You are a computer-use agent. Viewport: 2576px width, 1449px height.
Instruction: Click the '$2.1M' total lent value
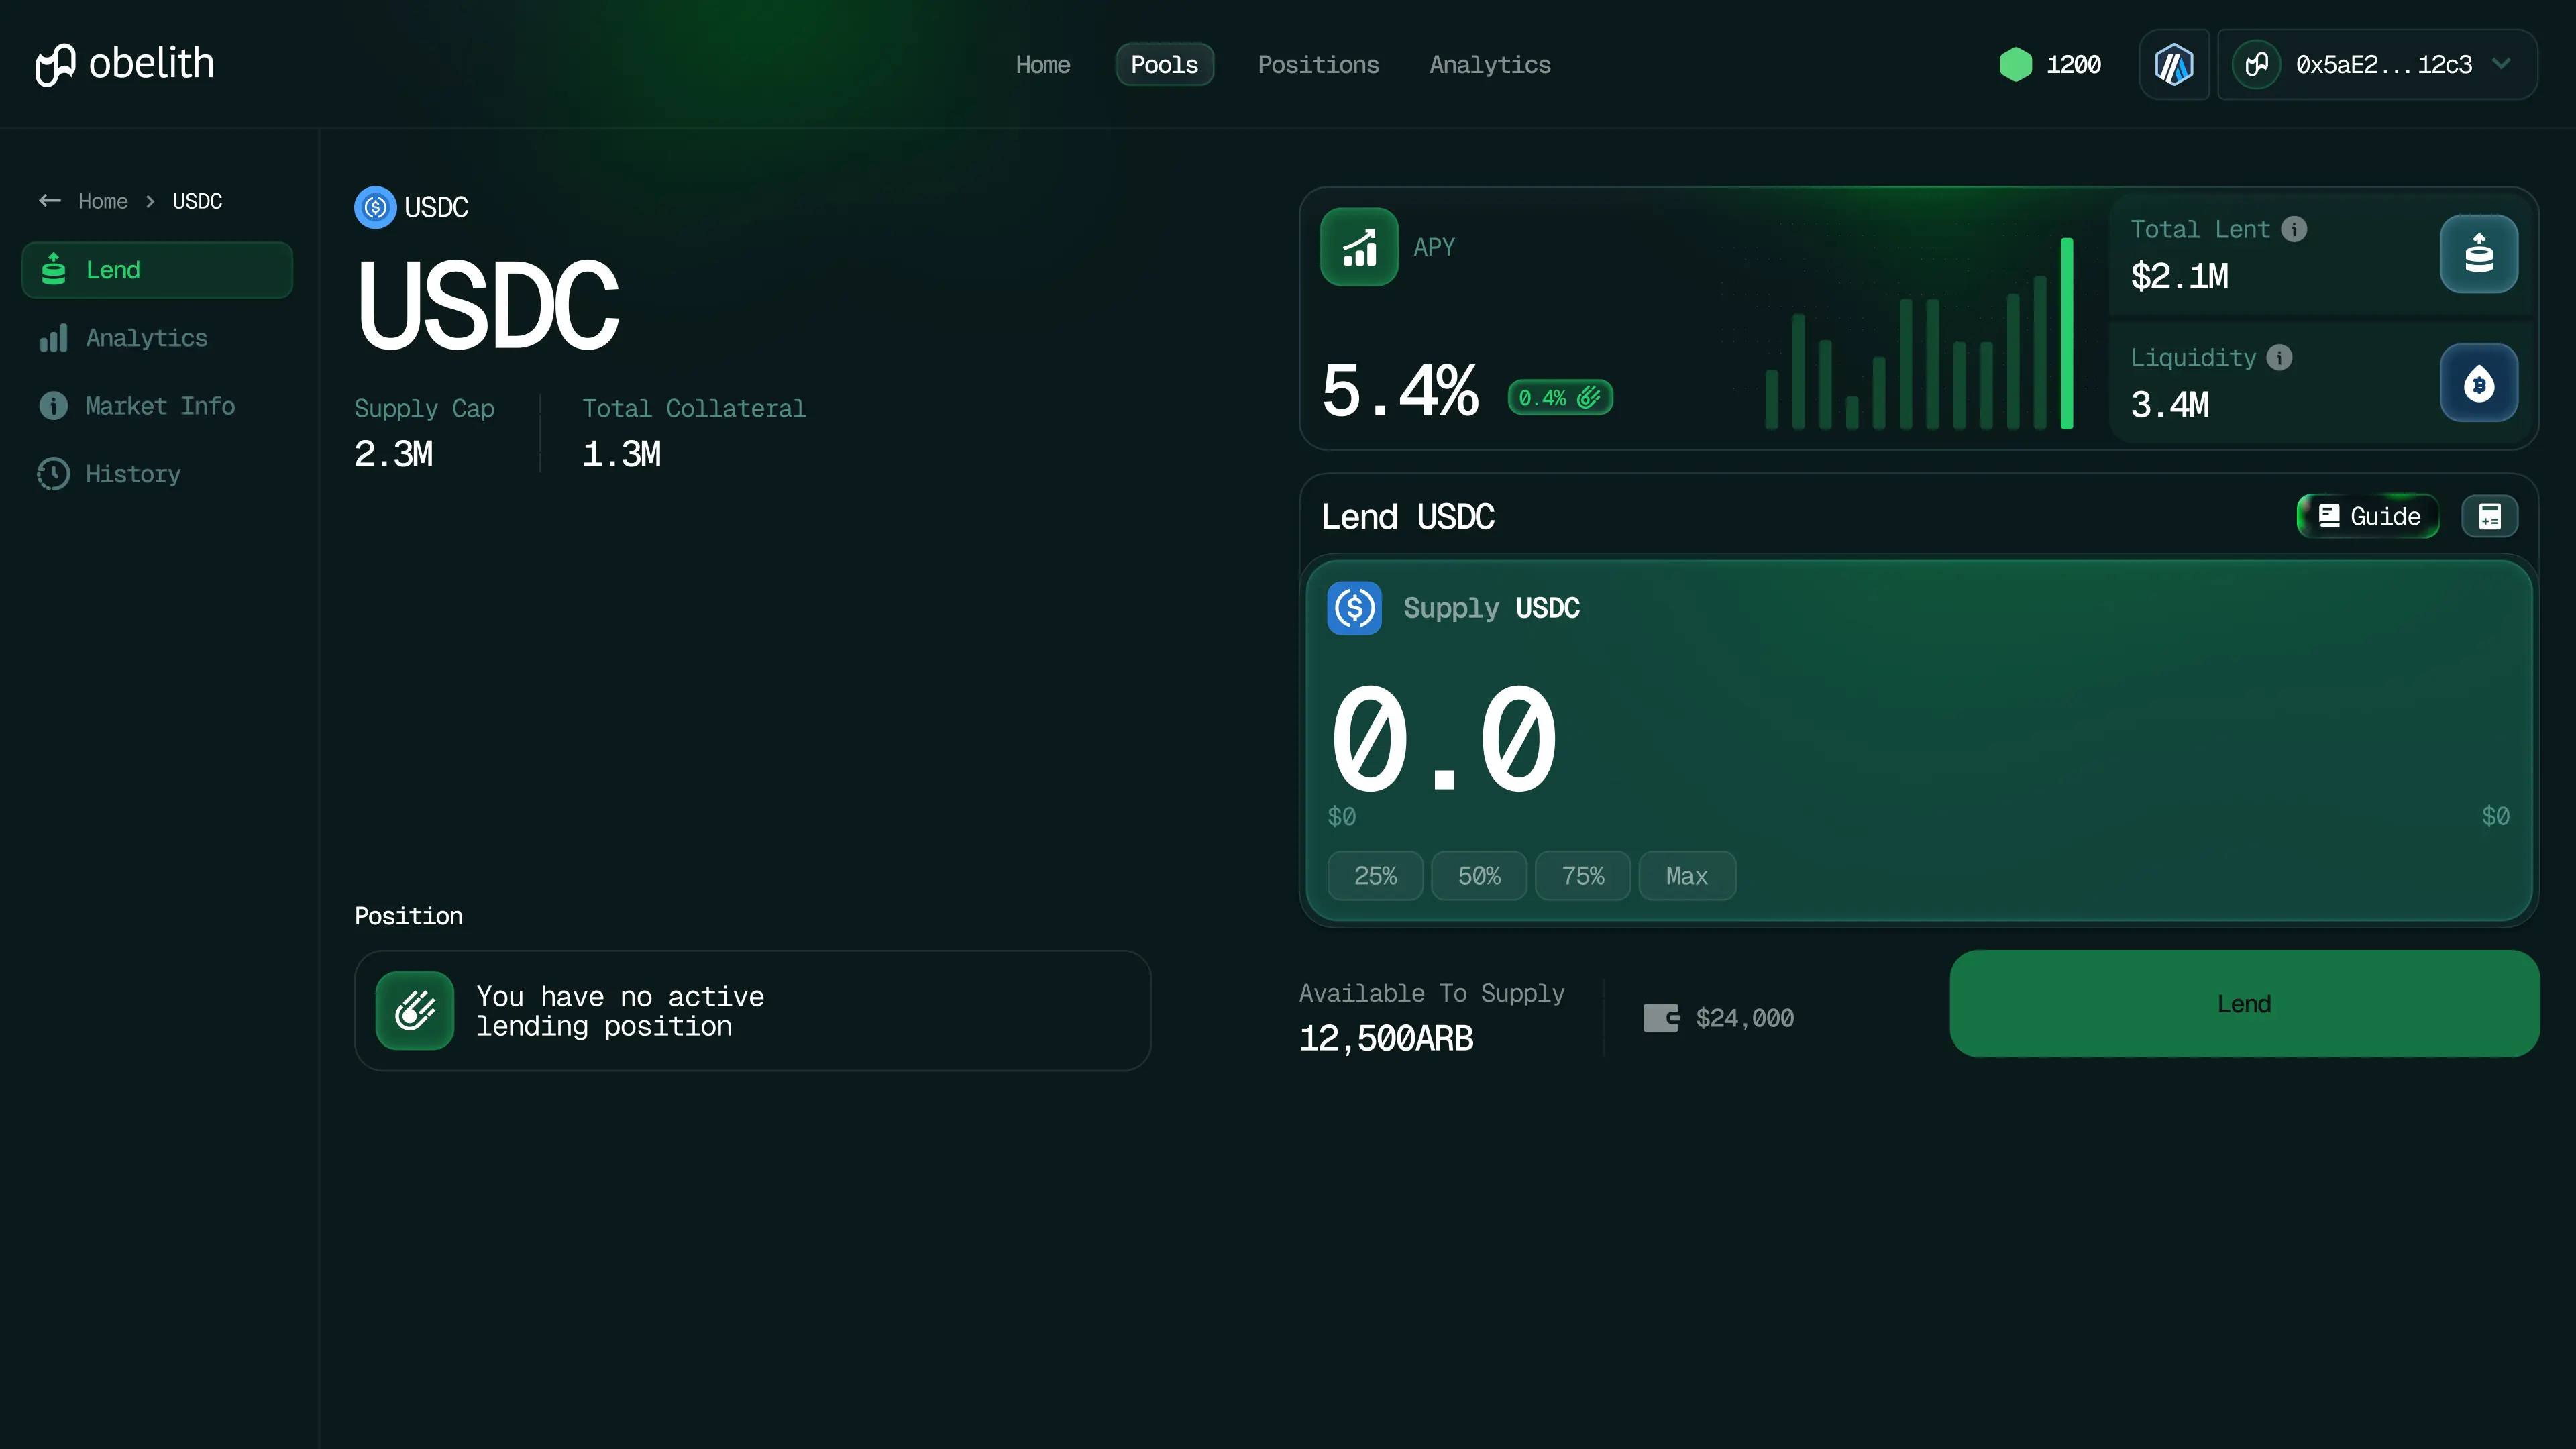pyautogui.click(x=2180, y=276)
